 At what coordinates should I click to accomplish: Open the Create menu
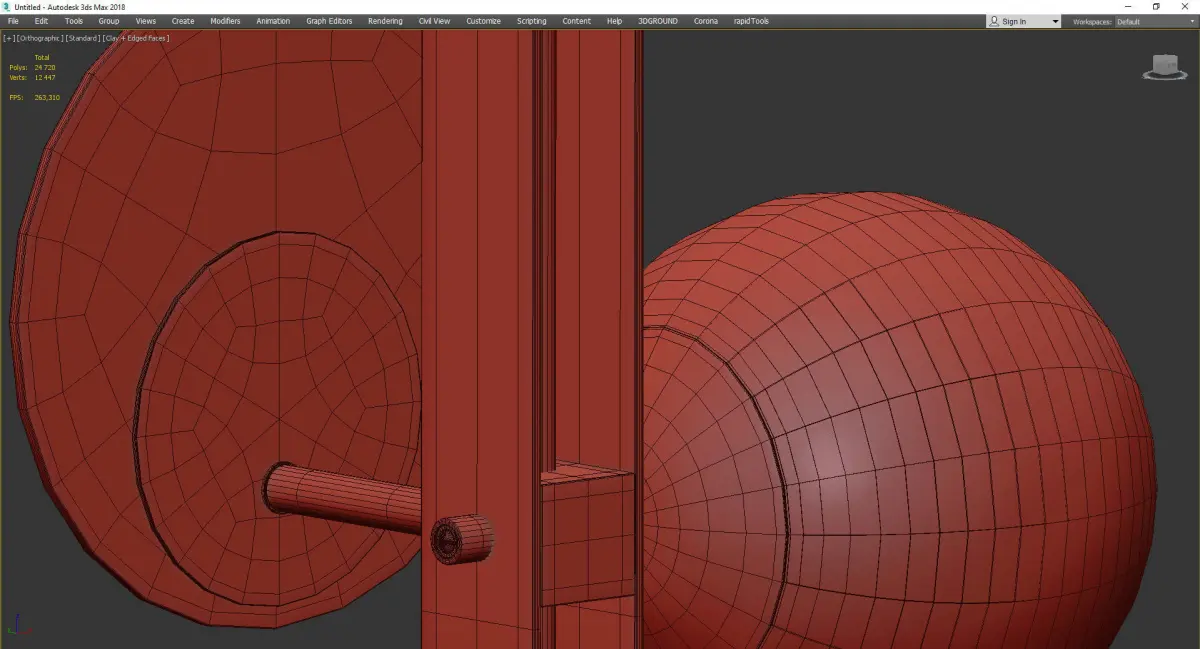pyautogui.click(x=183, y=21)
